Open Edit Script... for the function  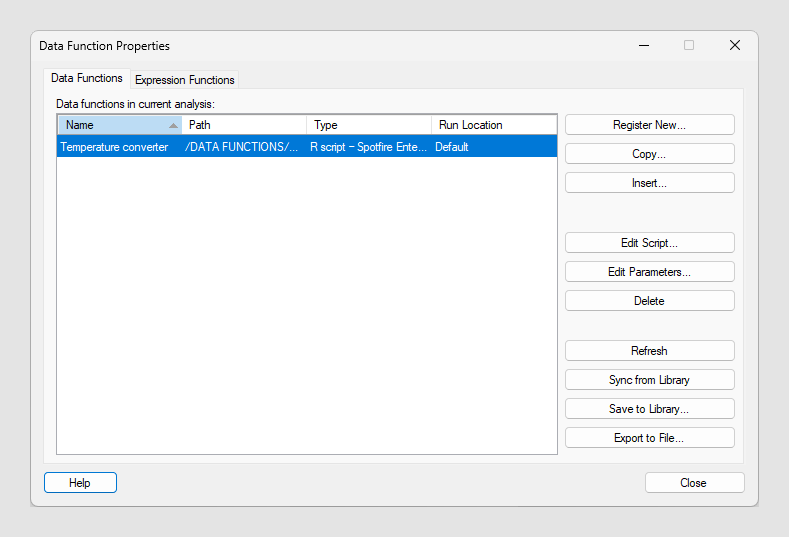coord(650,243)
